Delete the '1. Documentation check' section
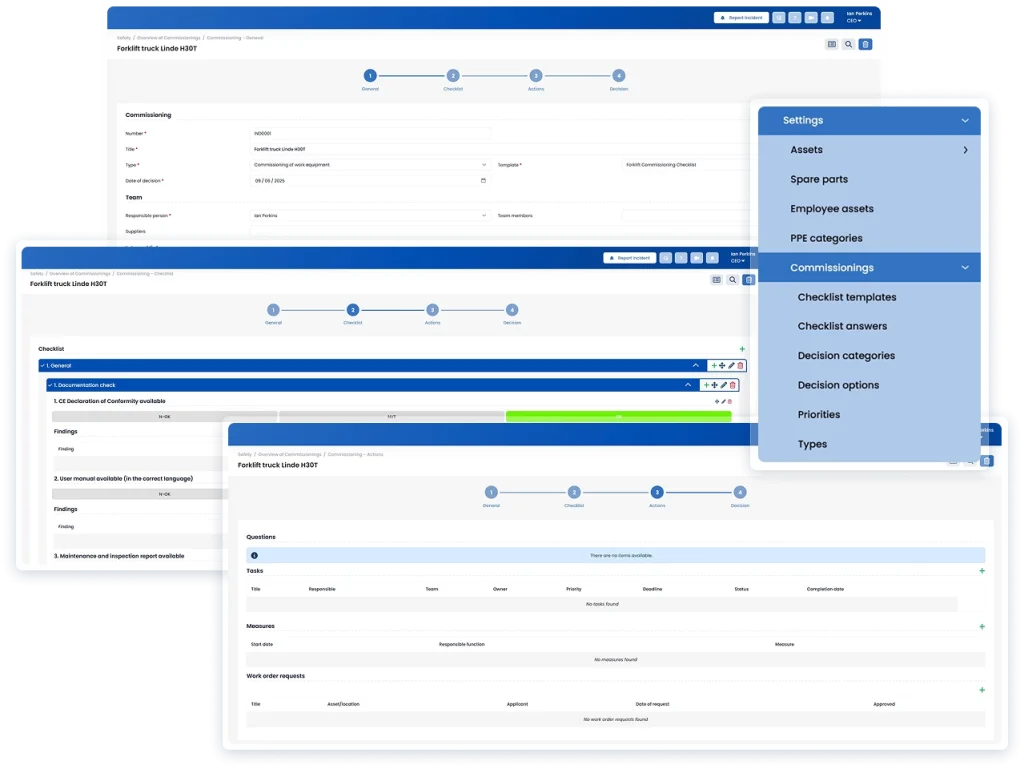1024x769 pixels. (732, 385)
